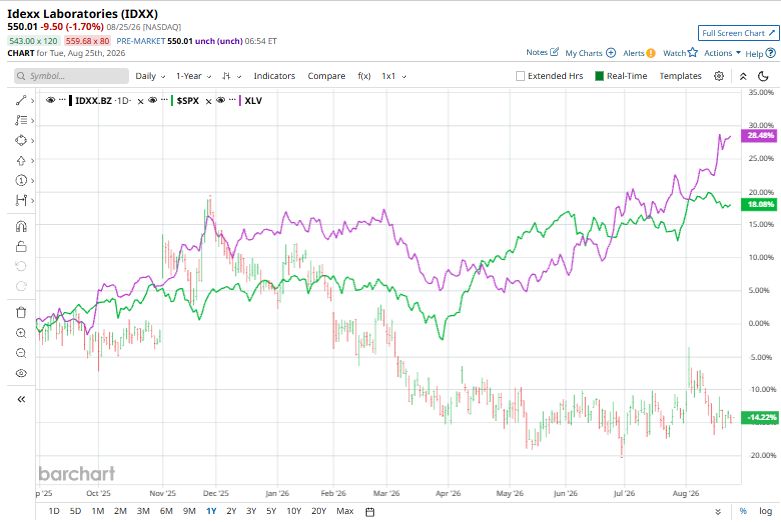This screenshot has height=522, width=781.
Task: Open the My Charts link
Action: (584, 53)
